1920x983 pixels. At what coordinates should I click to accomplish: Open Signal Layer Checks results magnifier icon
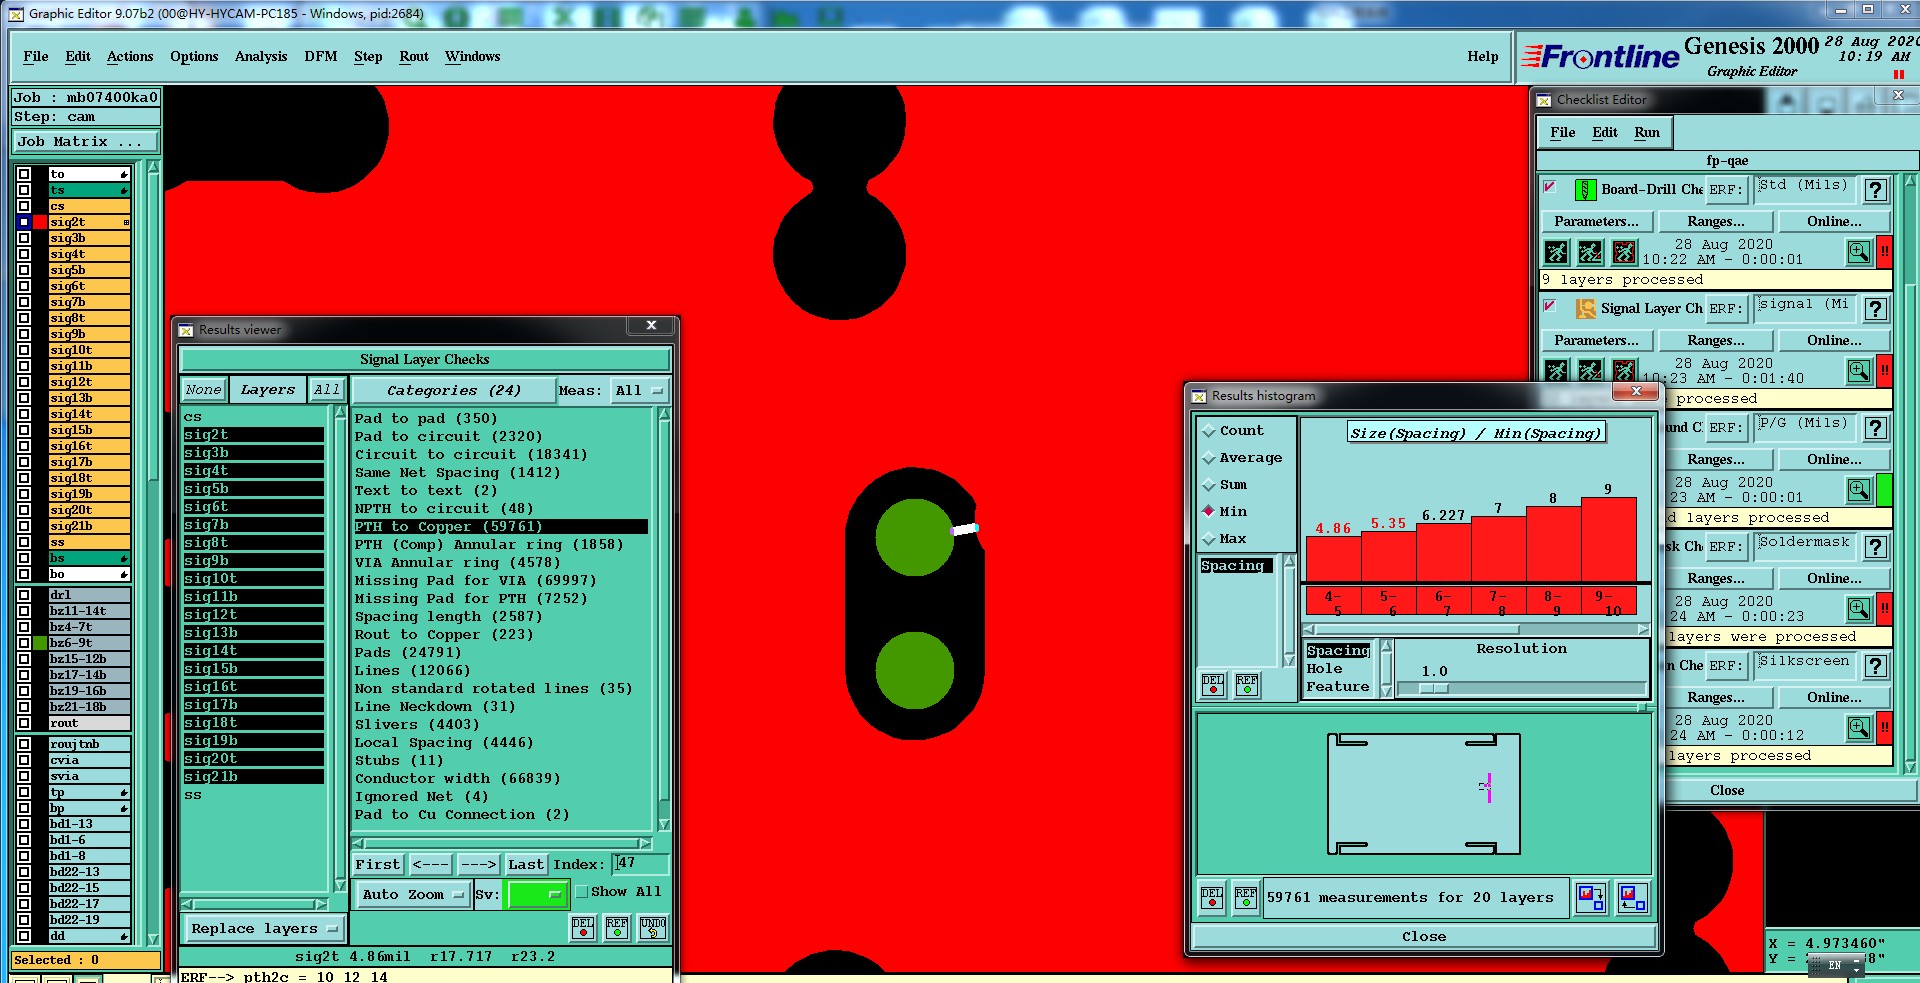tap(1858, 371)
